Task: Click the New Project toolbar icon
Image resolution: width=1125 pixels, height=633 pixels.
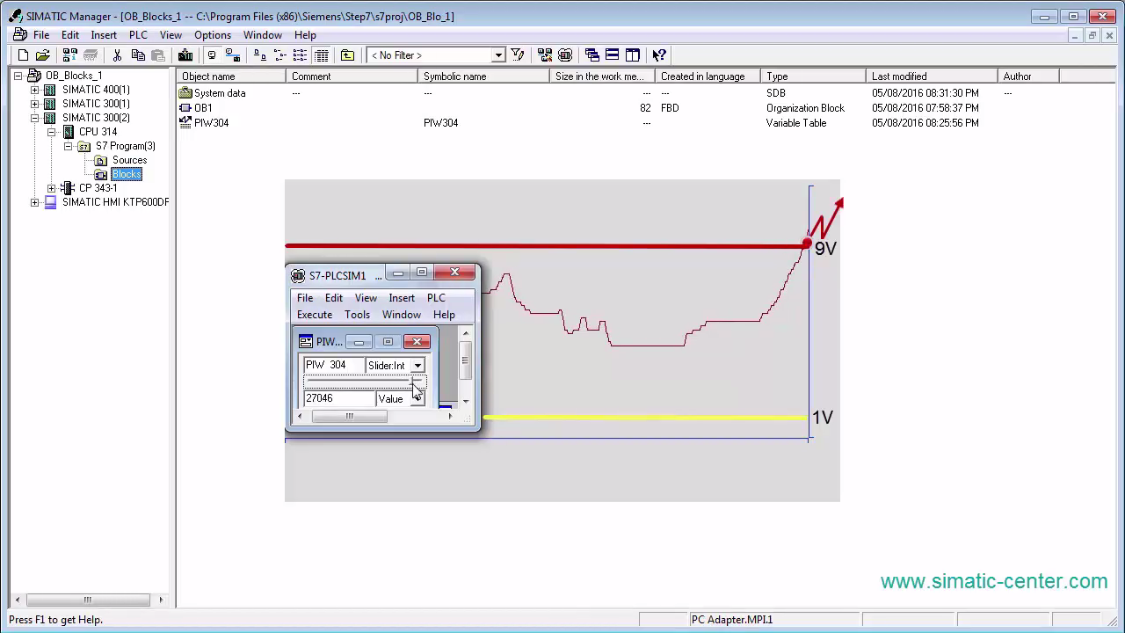Action: point(23,55)
